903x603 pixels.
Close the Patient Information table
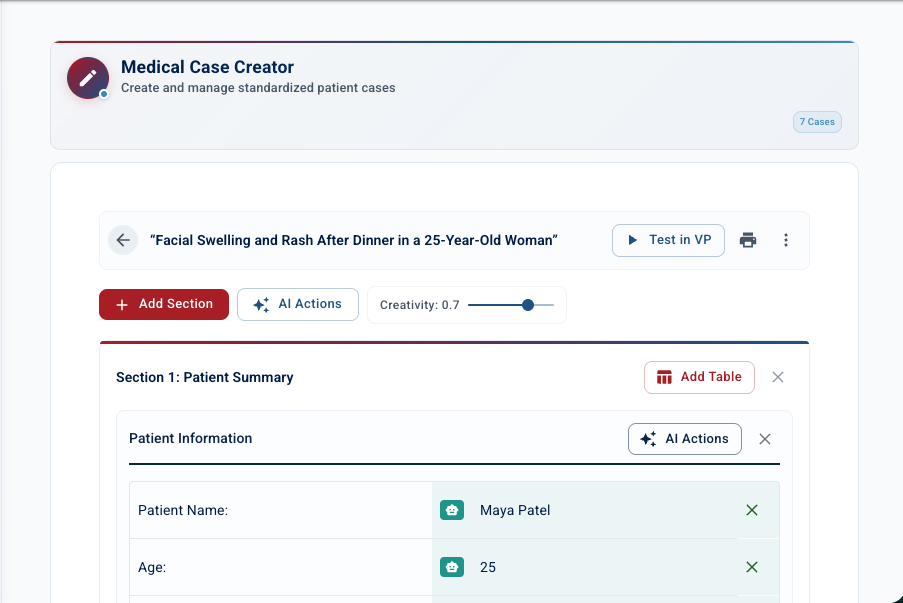[764, 438]
